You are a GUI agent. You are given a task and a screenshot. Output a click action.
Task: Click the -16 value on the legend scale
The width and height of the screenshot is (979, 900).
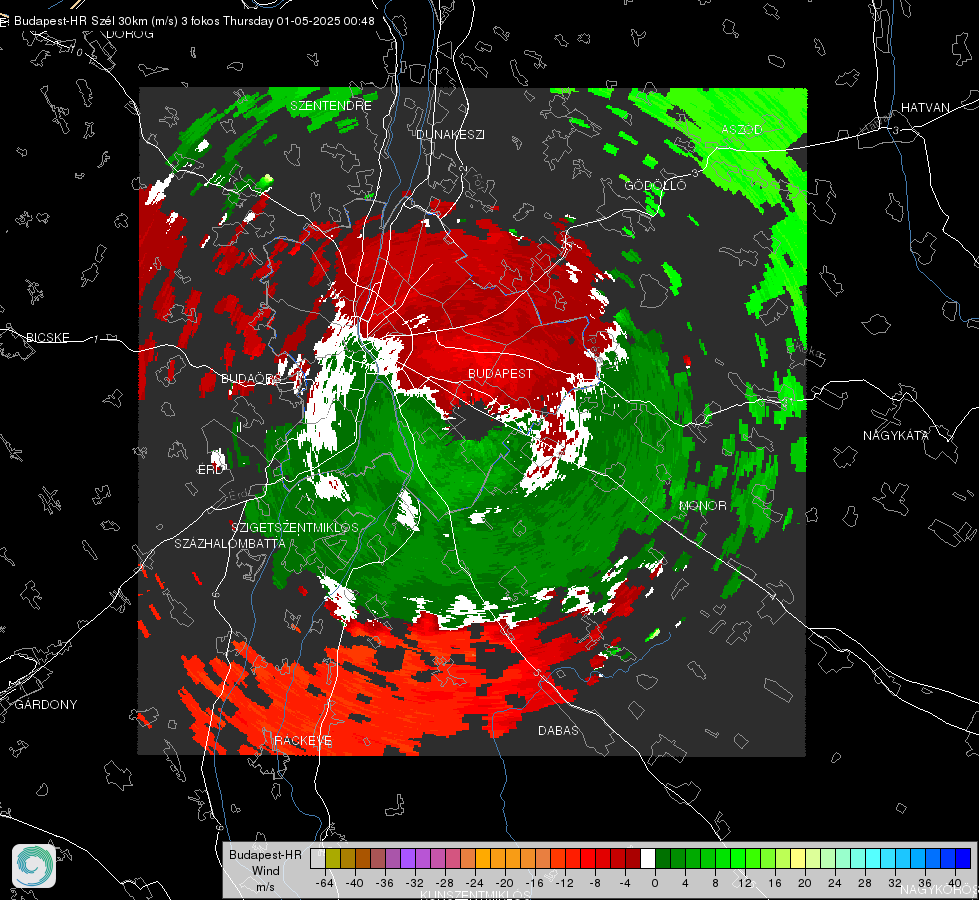pyautogui.click(x=534, y=883)
